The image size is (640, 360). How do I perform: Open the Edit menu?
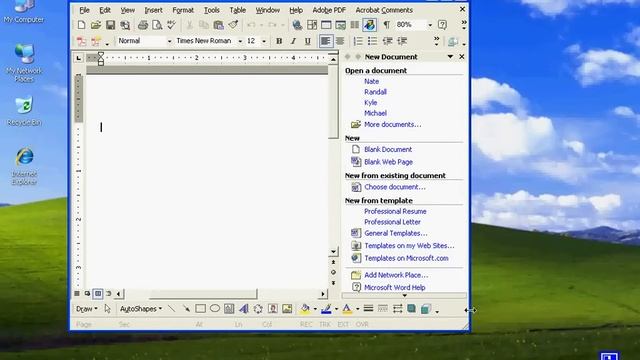(105, 10)
